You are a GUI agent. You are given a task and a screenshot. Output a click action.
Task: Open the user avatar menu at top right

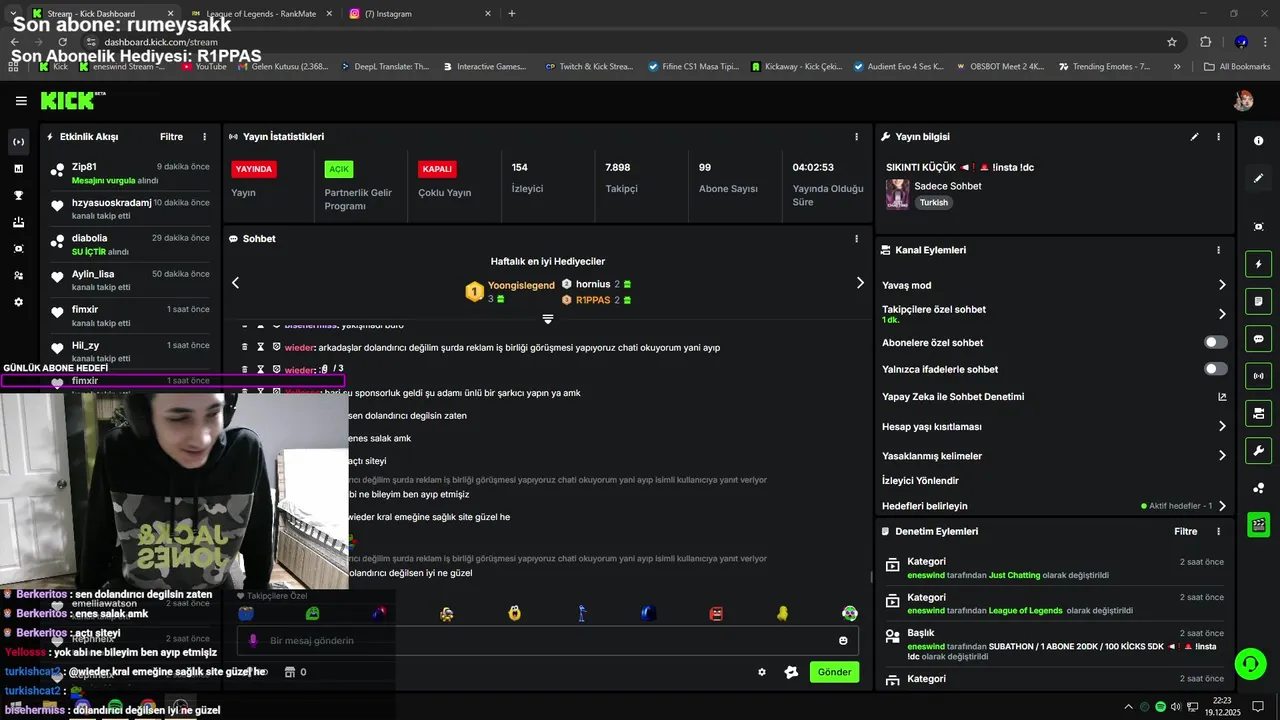point(1243,100)
